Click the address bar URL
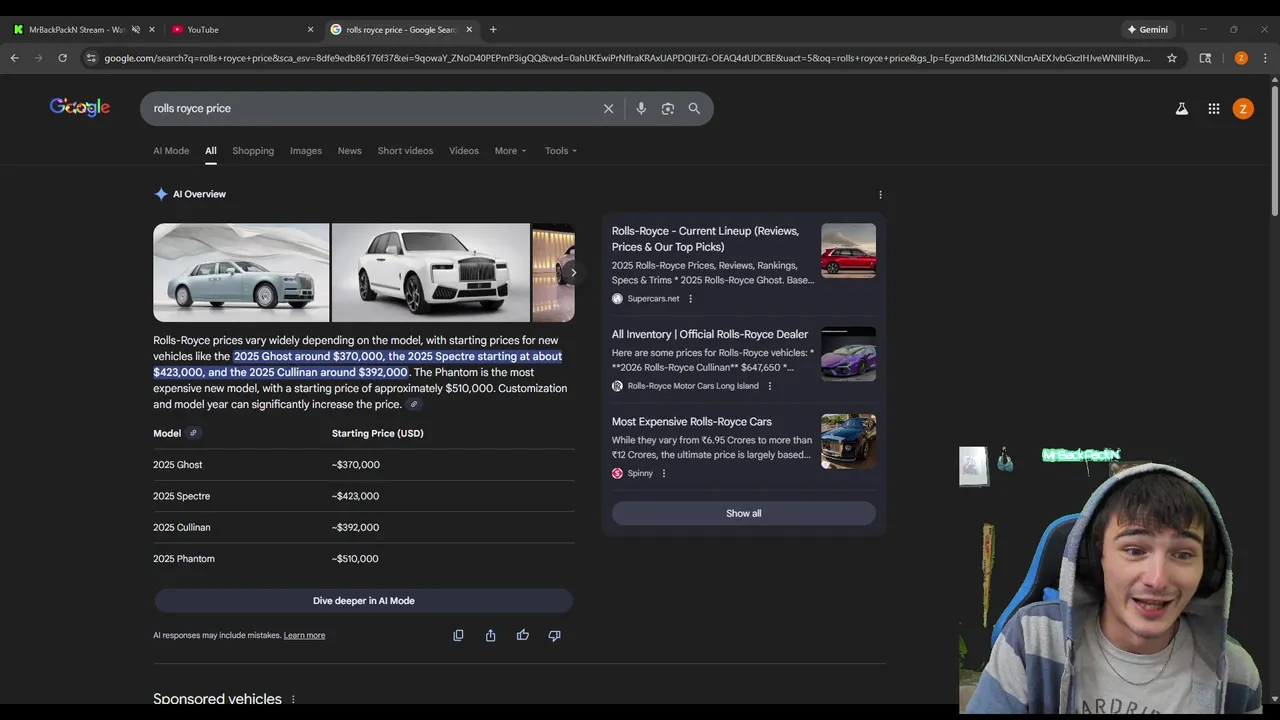Image resolution: width=1280 pixels, height=720 pixels. [x=627, y=58]
